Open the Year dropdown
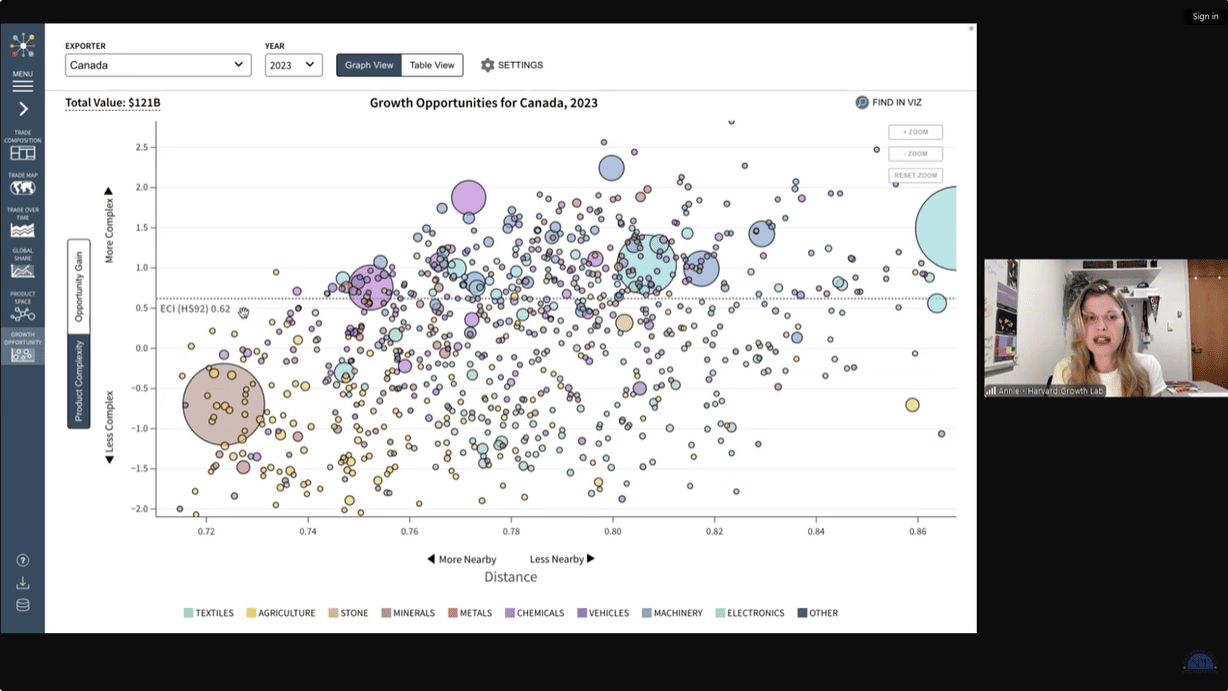The image size is (1228, 691). click(x=294, y=64)
